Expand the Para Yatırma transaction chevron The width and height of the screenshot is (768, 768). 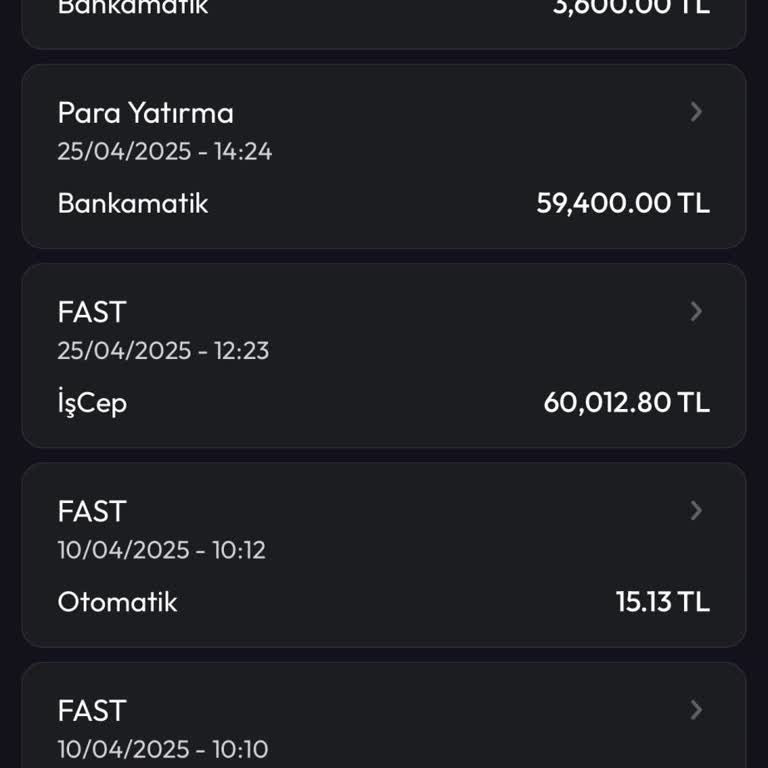[x=696, y=113]
